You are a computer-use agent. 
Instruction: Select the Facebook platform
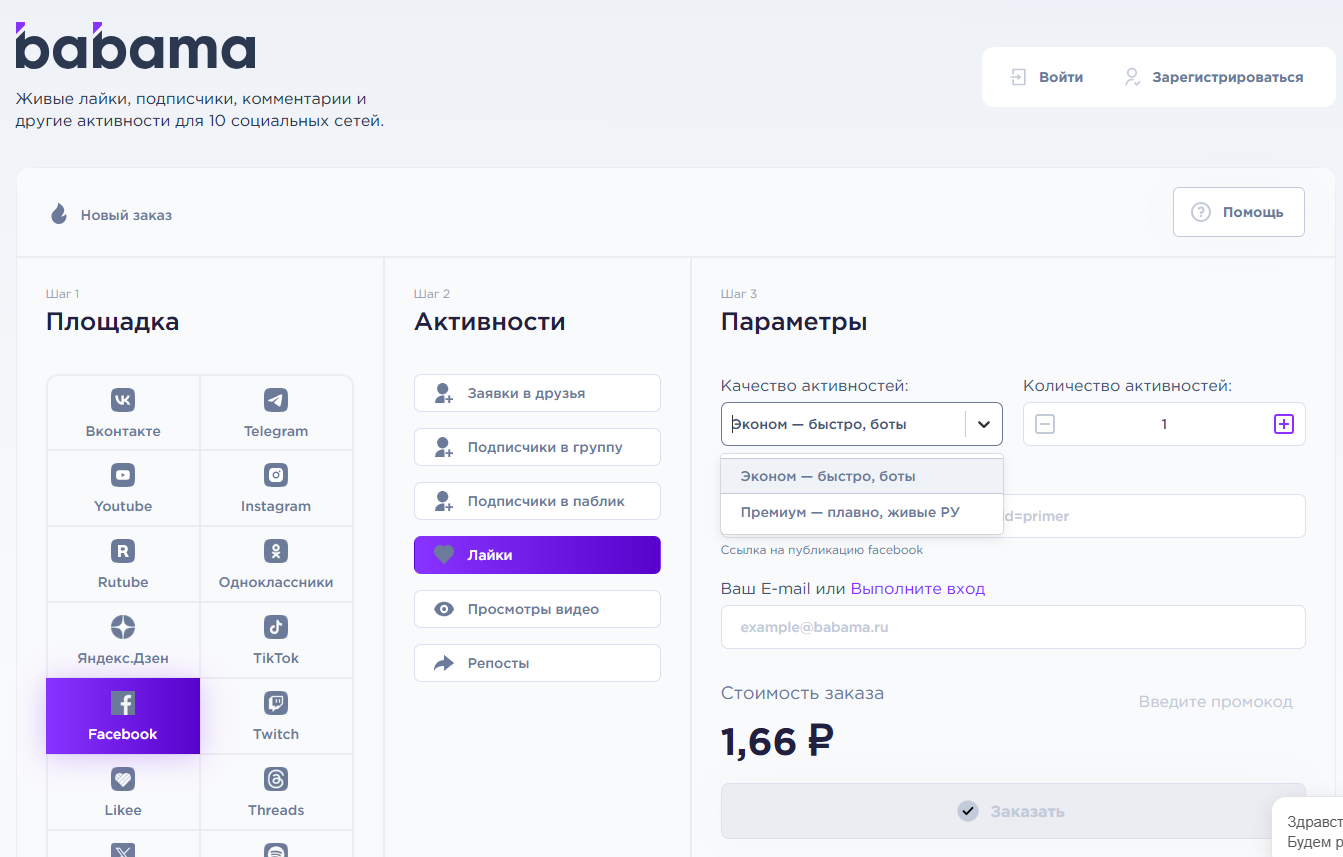pos(123,716)
